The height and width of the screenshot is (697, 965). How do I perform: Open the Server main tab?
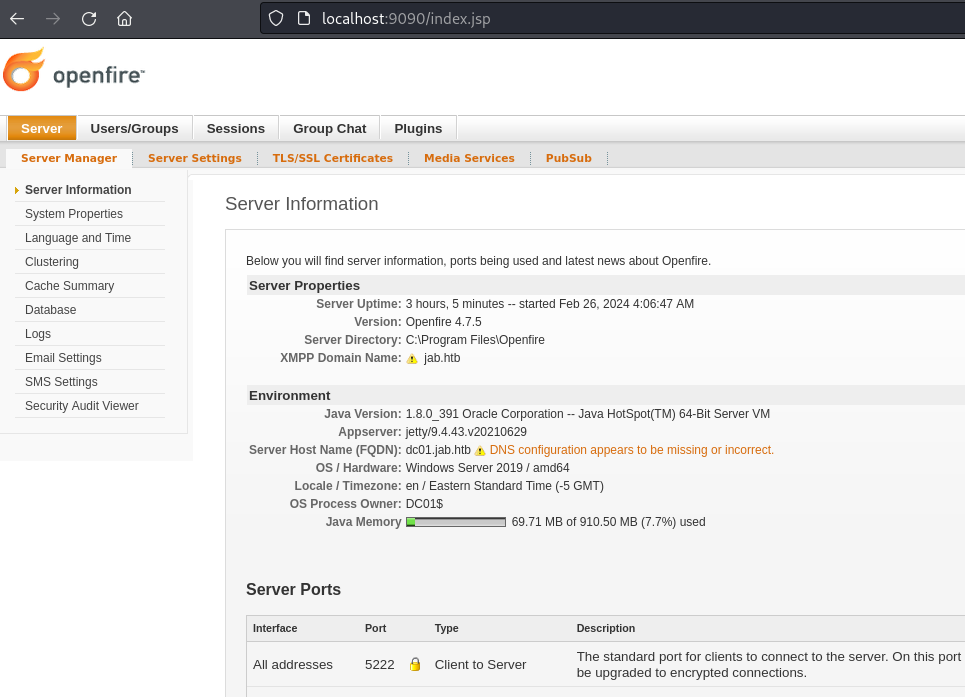tap(42, 129)
